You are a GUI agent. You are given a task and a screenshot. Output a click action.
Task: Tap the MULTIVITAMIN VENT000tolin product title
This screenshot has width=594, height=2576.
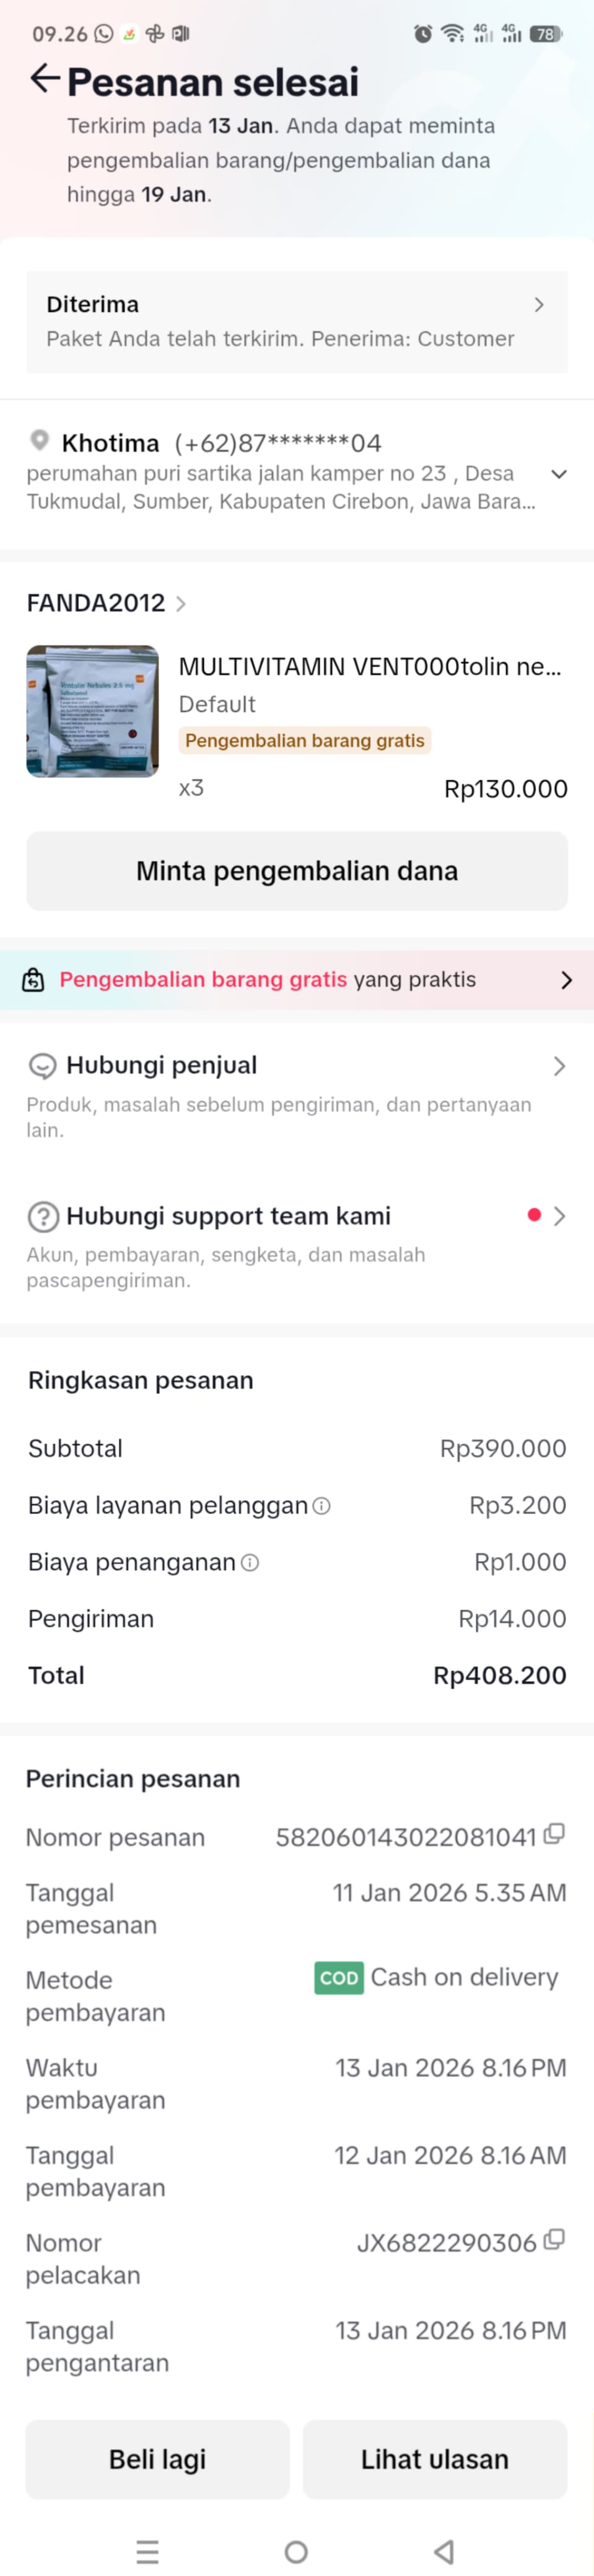(x=370, y=667)
